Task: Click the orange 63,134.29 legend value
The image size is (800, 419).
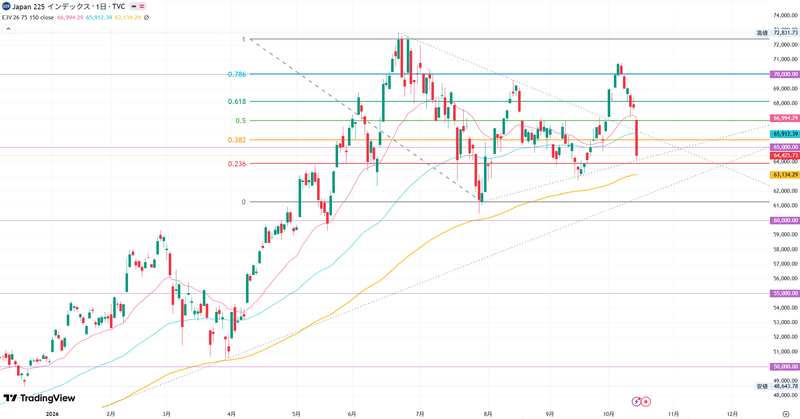Action: (x=128, y=17)
